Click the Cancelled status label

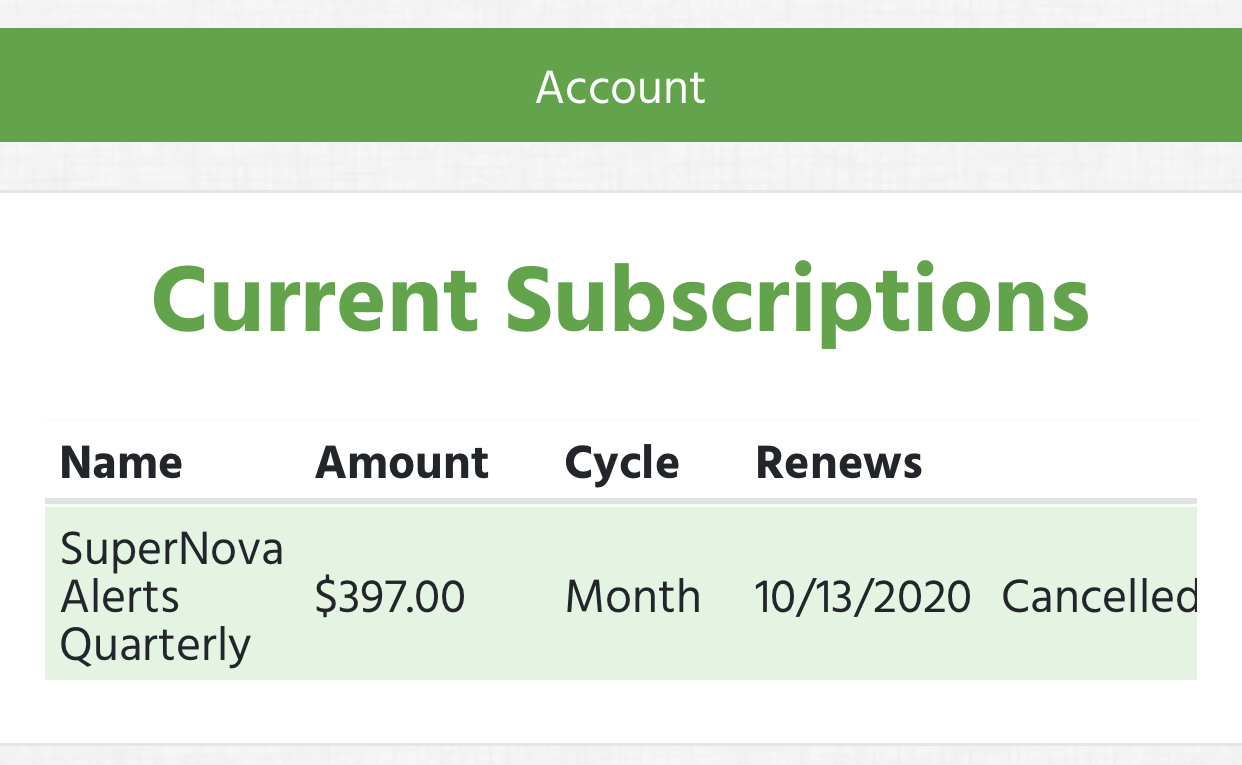pyautogui.click(x=1099, y=597)
